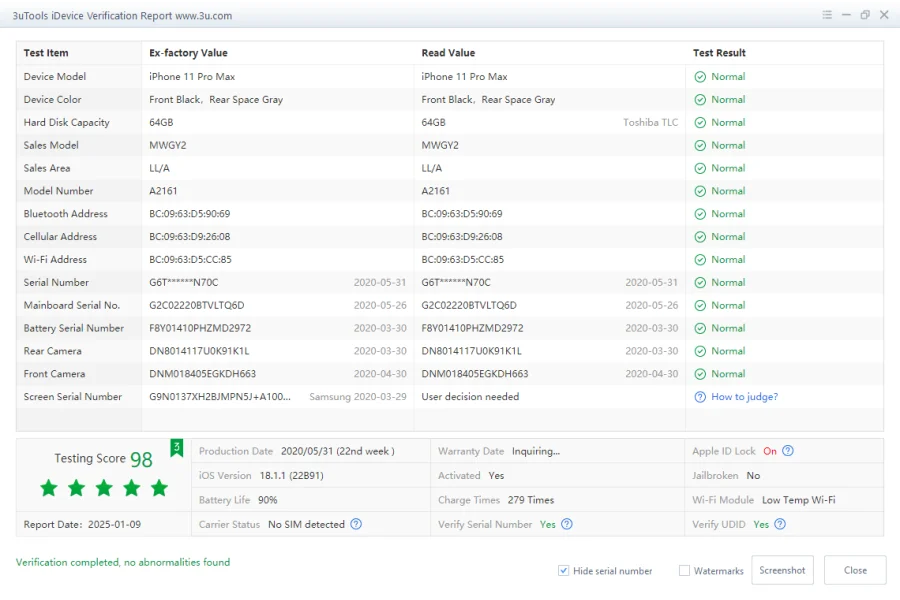Click the Activated value Yes

(x=496, y=475)
